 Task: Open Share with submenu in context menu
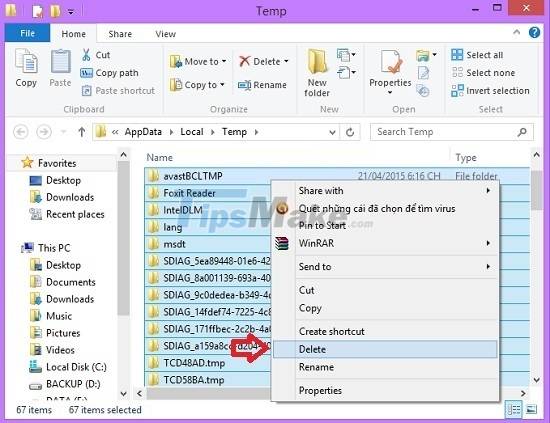[385, 191]
